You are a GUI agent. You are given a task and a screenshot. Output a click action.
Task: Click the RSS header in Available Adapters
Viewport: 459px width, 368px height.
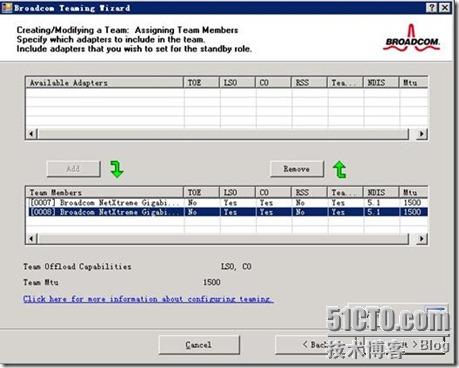tap(309, 83)
